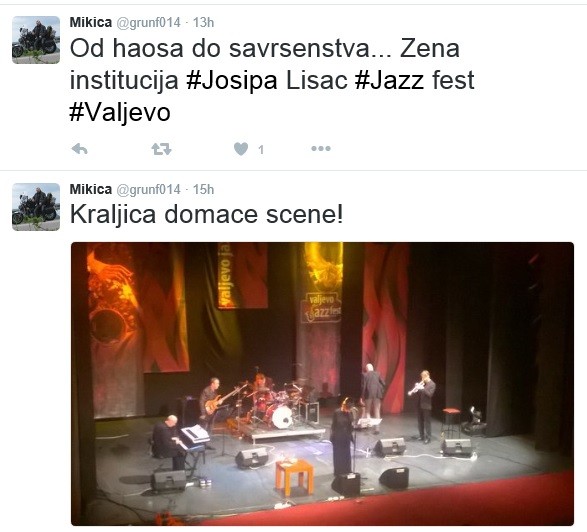
Task: Click the 'Zena institucija' text in first tweet
Action: 265,64
